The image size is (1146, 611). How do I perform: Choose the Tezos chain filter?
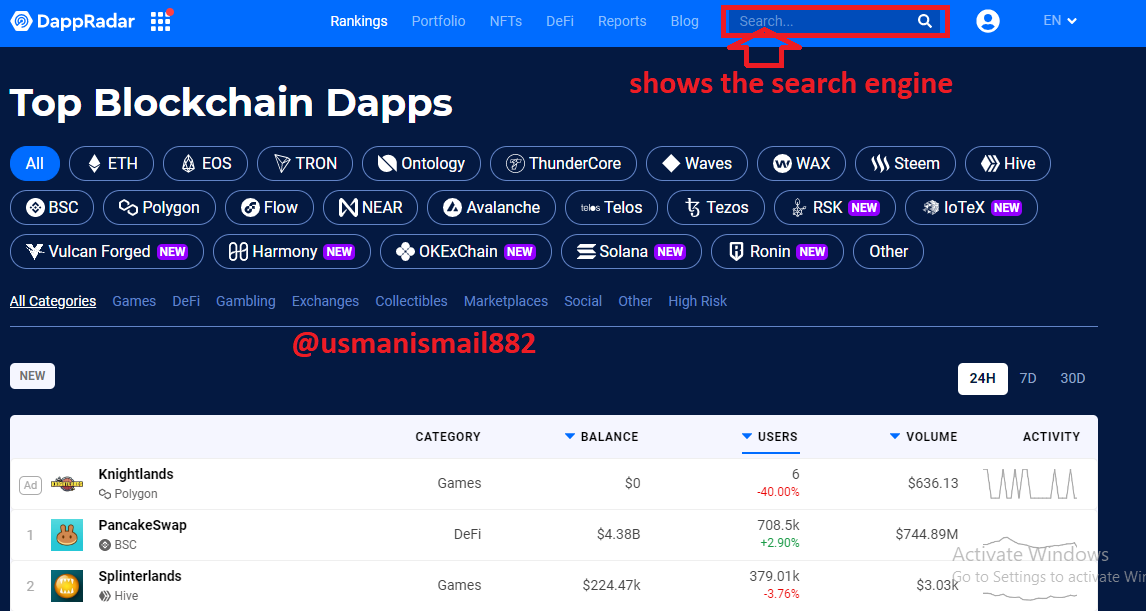(716, 208)
